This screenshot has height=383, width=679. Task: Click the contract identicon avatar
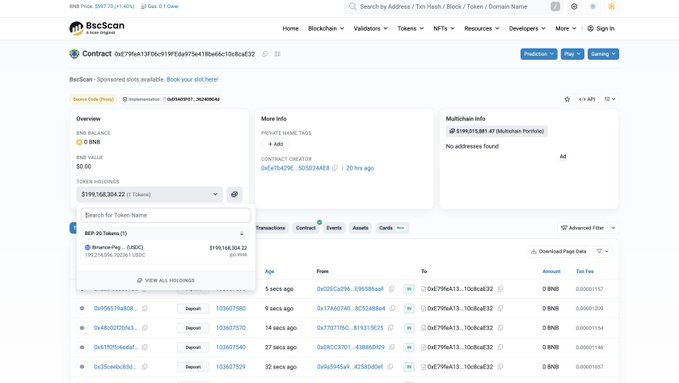pyautogui.click(x=74, y=54)
